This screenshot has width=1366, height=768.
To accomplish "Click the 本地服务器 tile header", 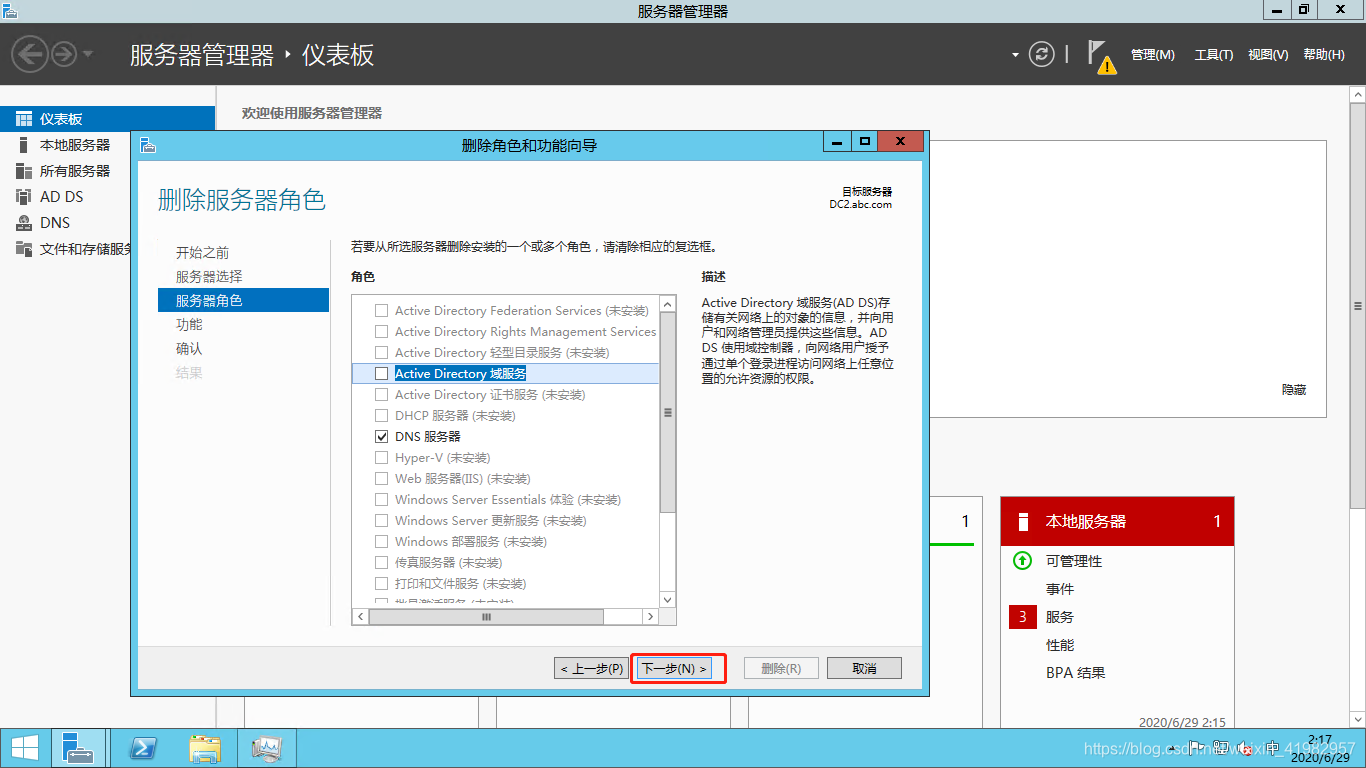I will tap(1117, 521).
